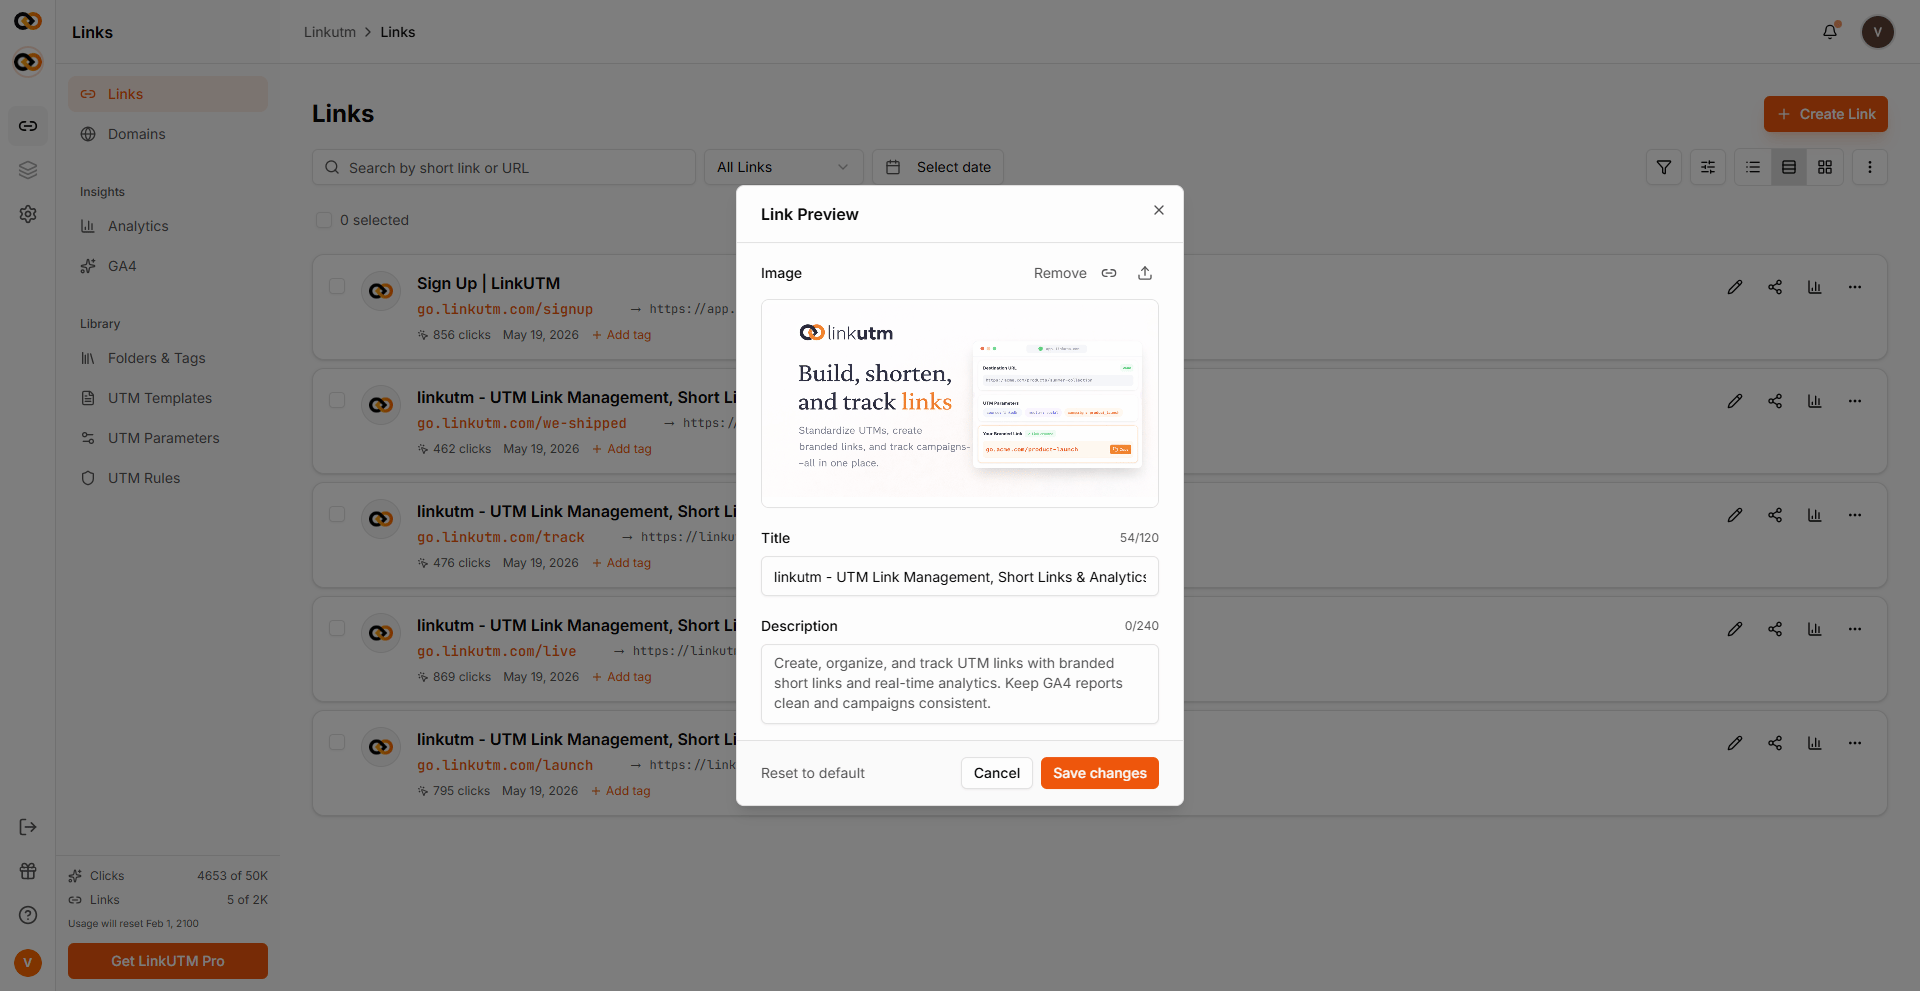Focus the Title input field
The image size is (1920, 991).
960,577
